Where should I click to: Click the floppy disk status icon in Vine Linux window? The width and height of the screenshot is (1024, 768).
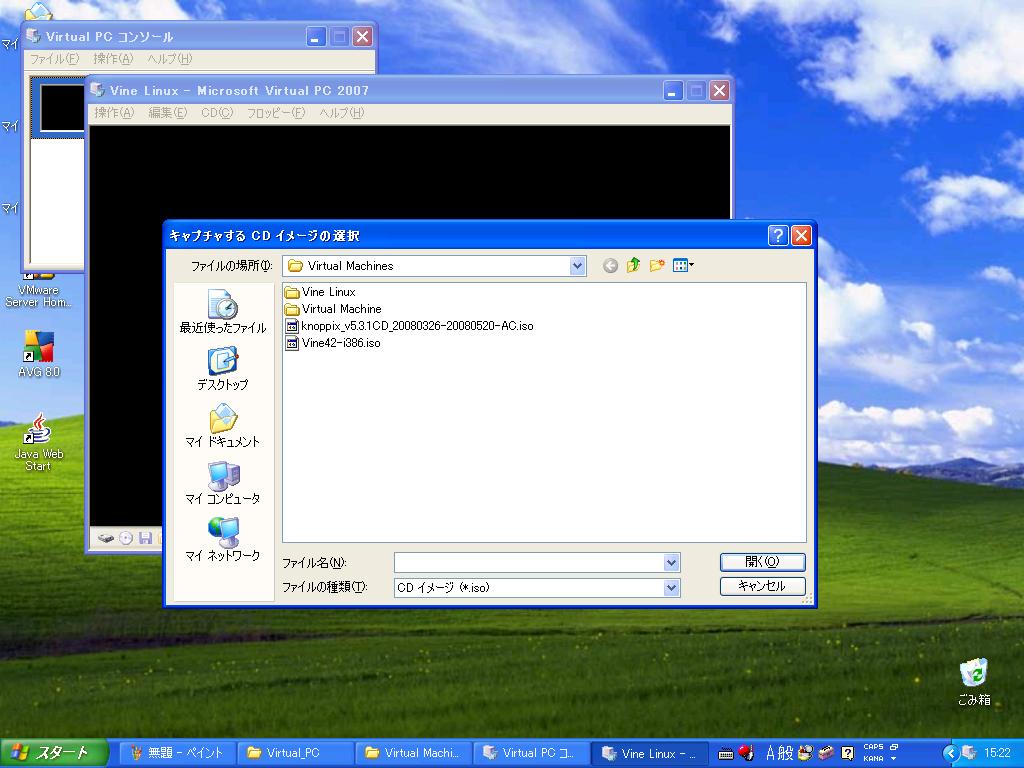[x=146, y=538]
